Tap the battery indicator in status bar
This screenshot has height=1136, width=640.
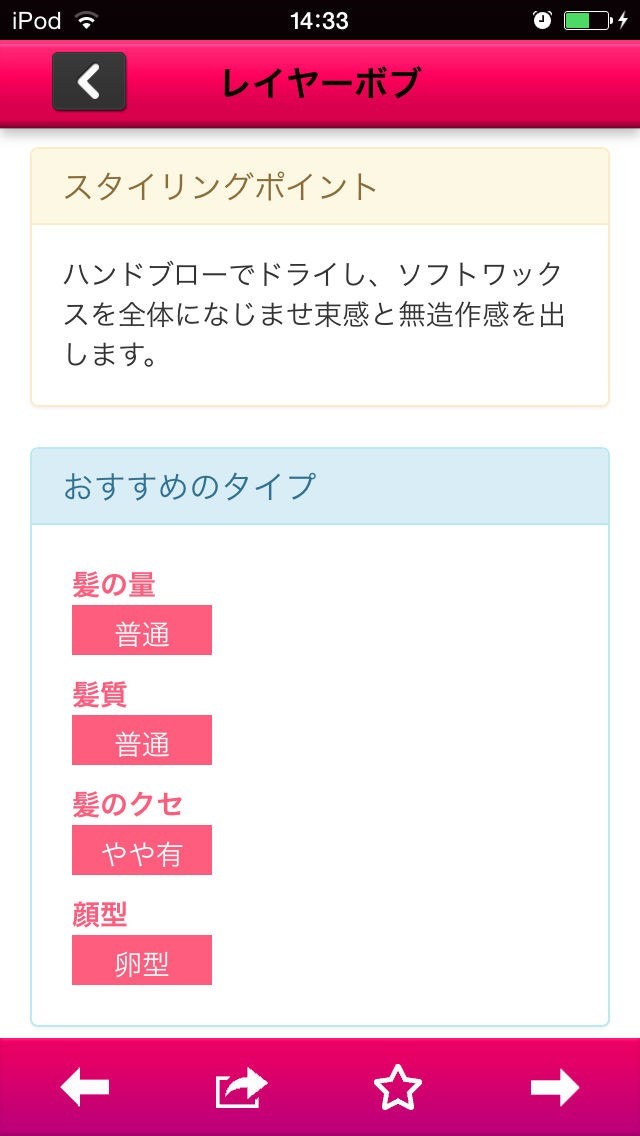(587, 20)
